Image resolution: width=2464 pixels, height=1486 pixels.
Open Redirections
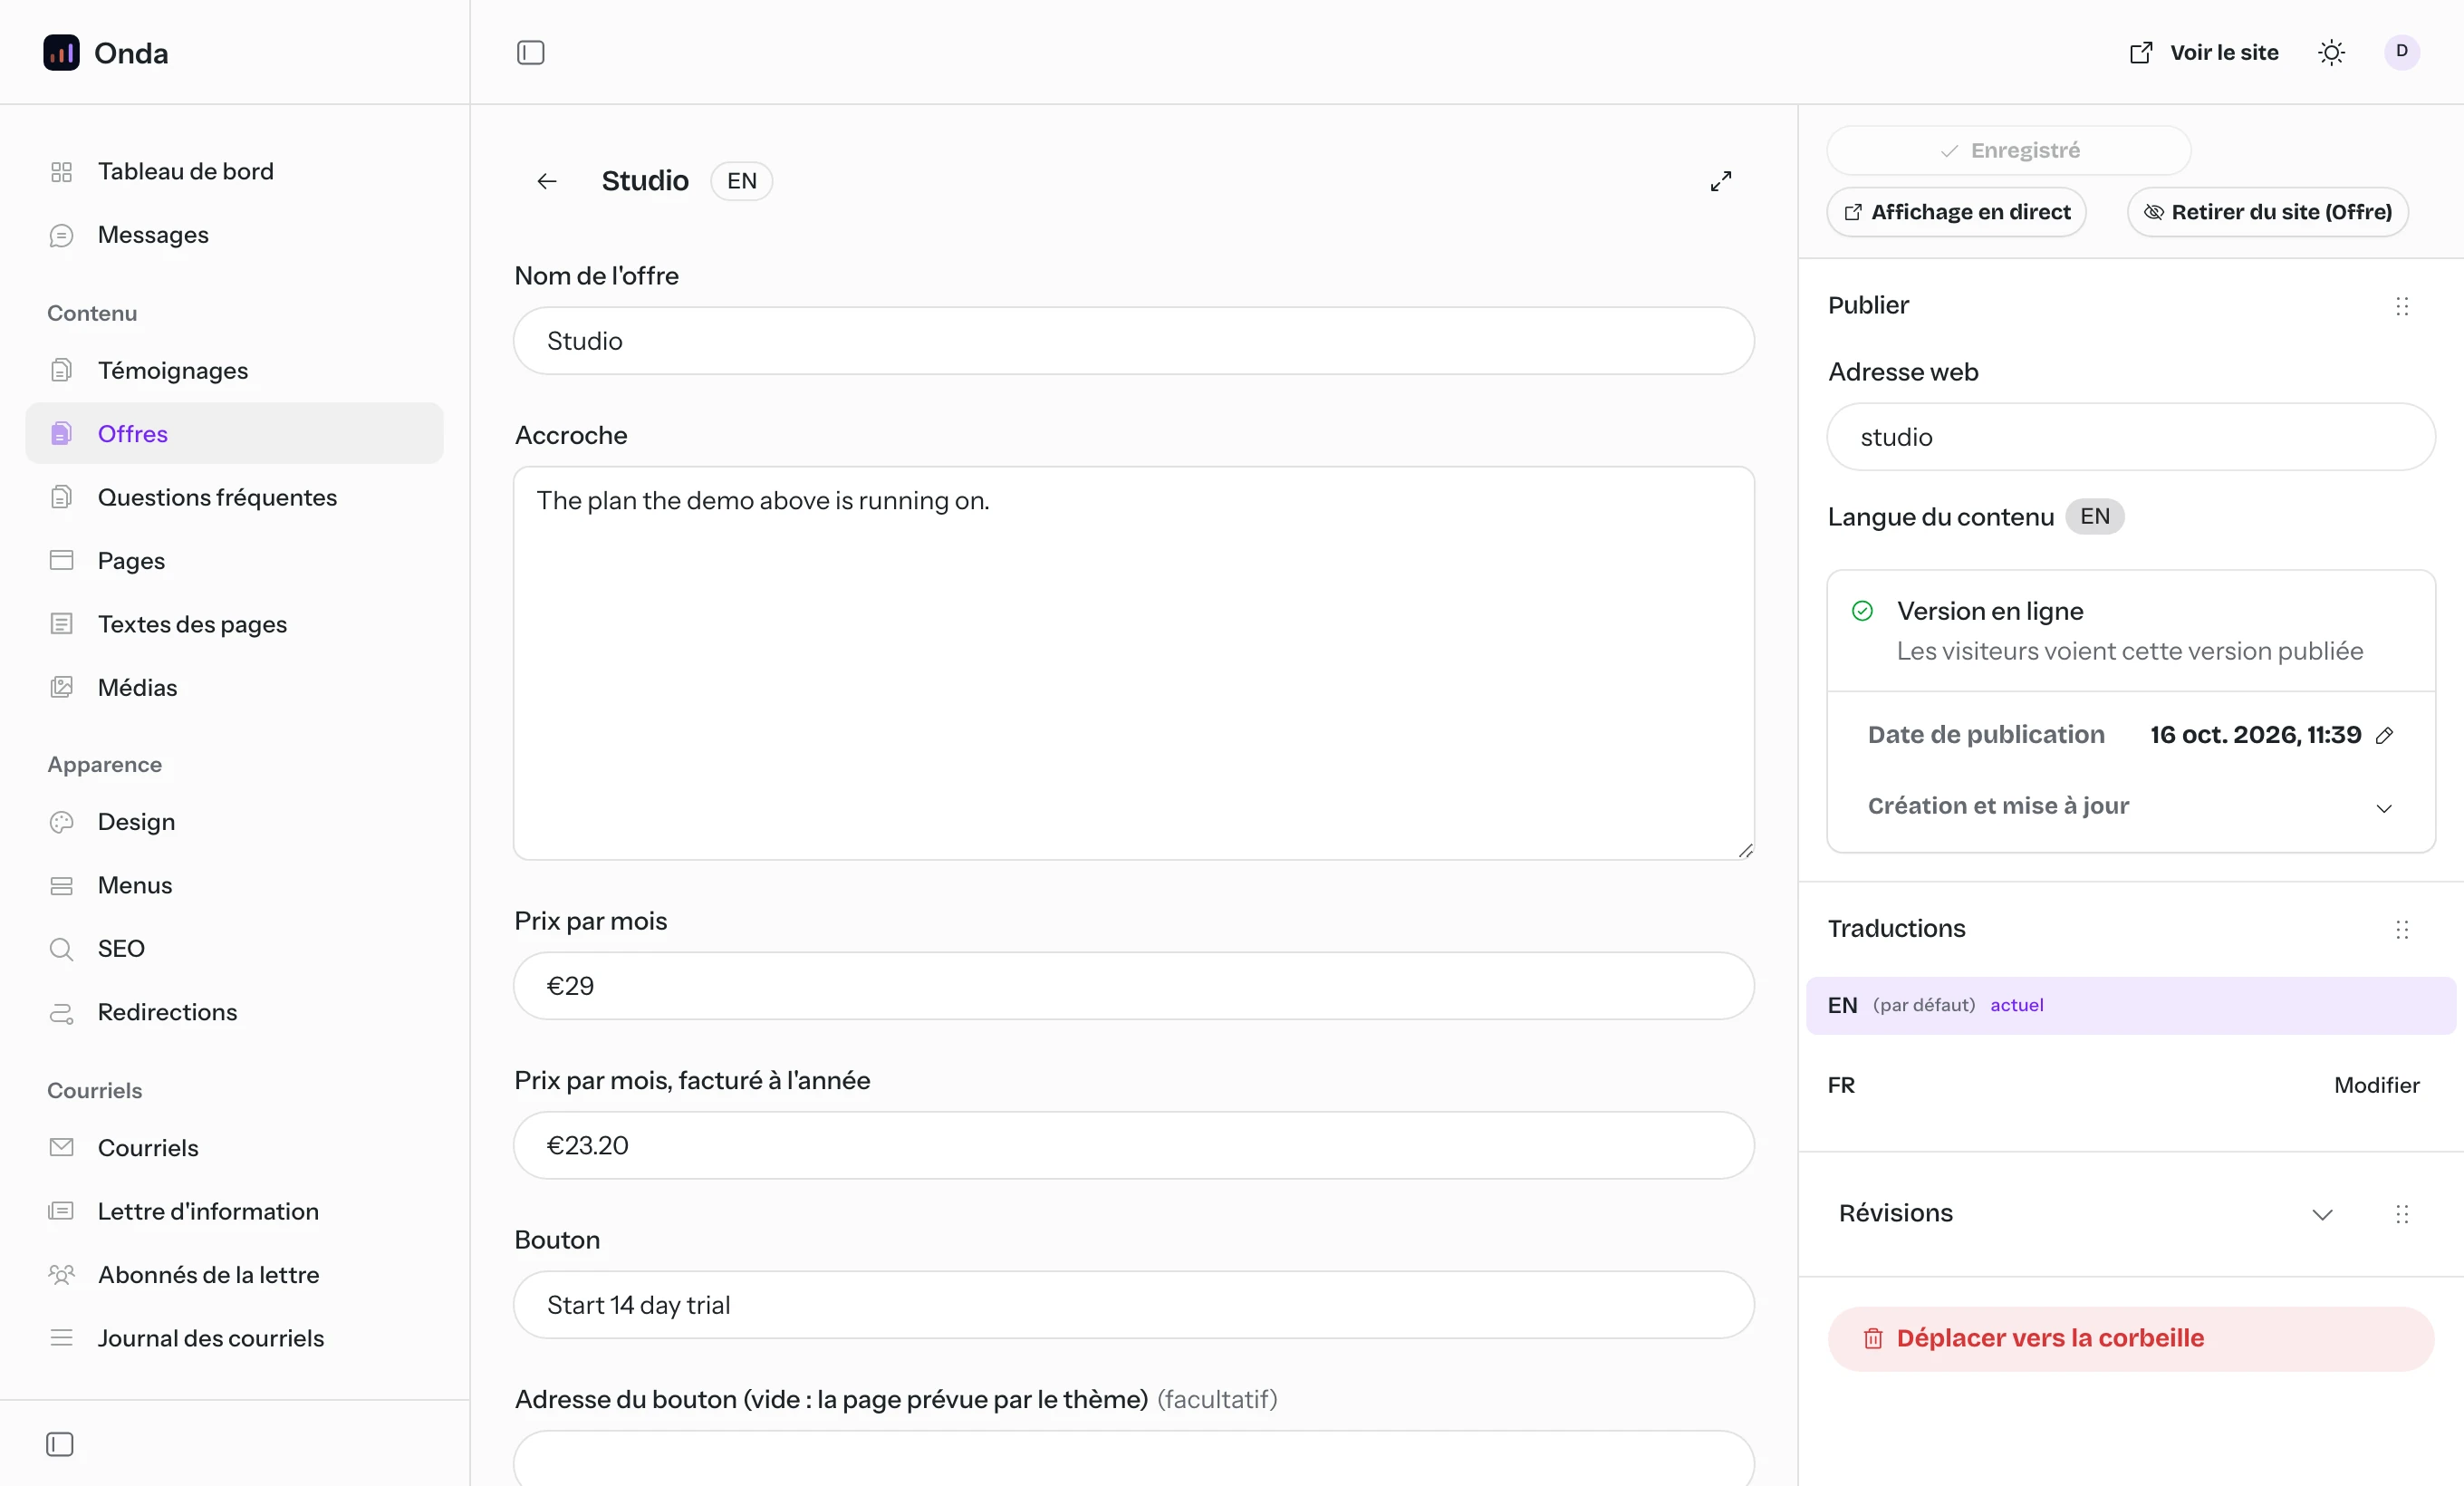click(x=234, y=1012)
